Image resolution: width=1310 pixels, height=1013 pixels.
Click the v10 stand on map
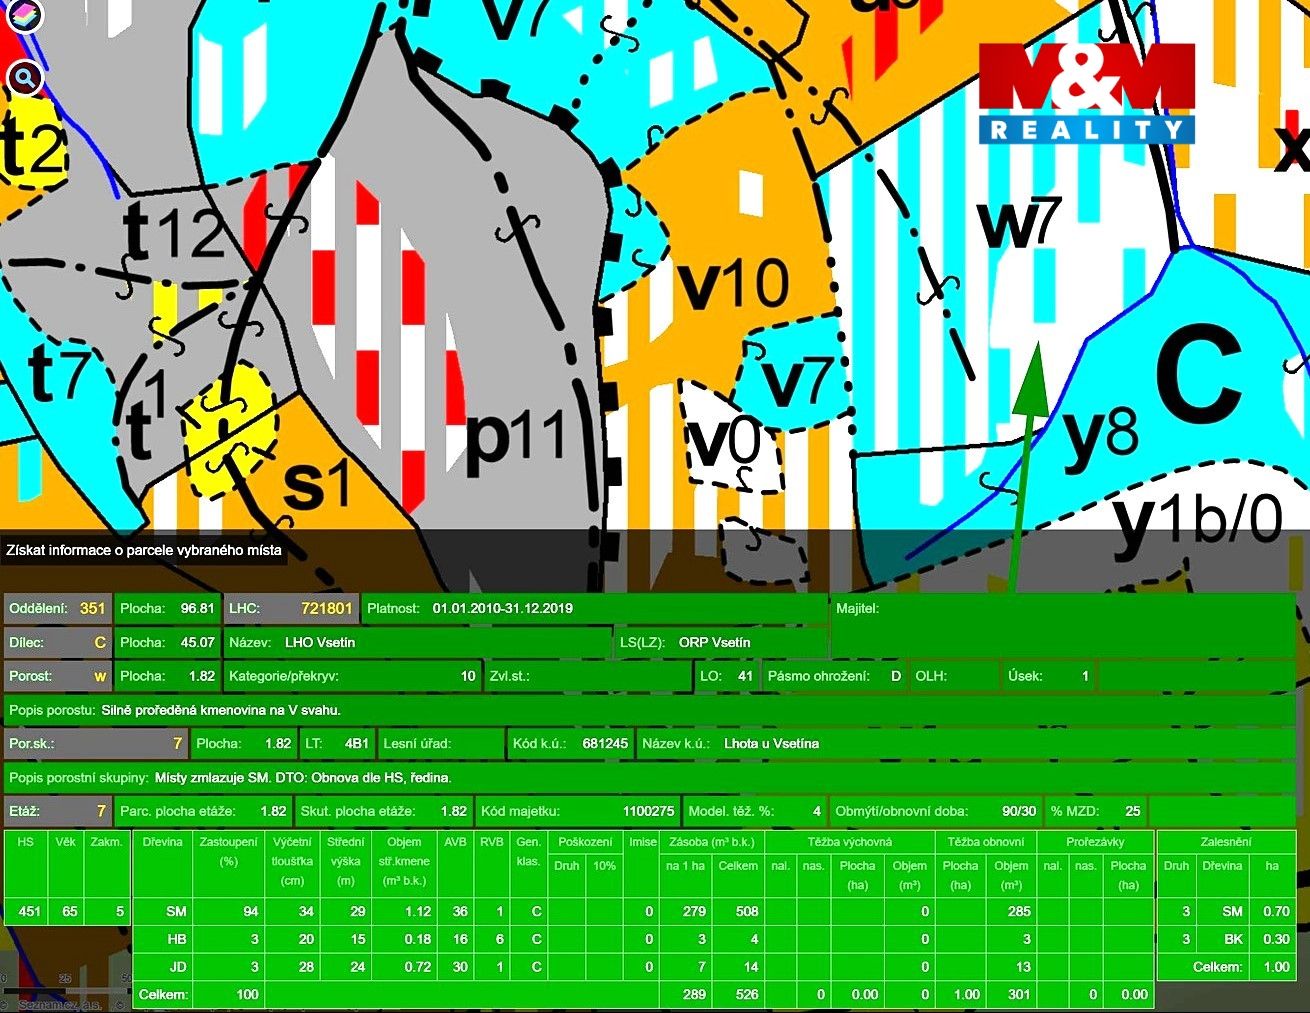(x=733, y=282)
